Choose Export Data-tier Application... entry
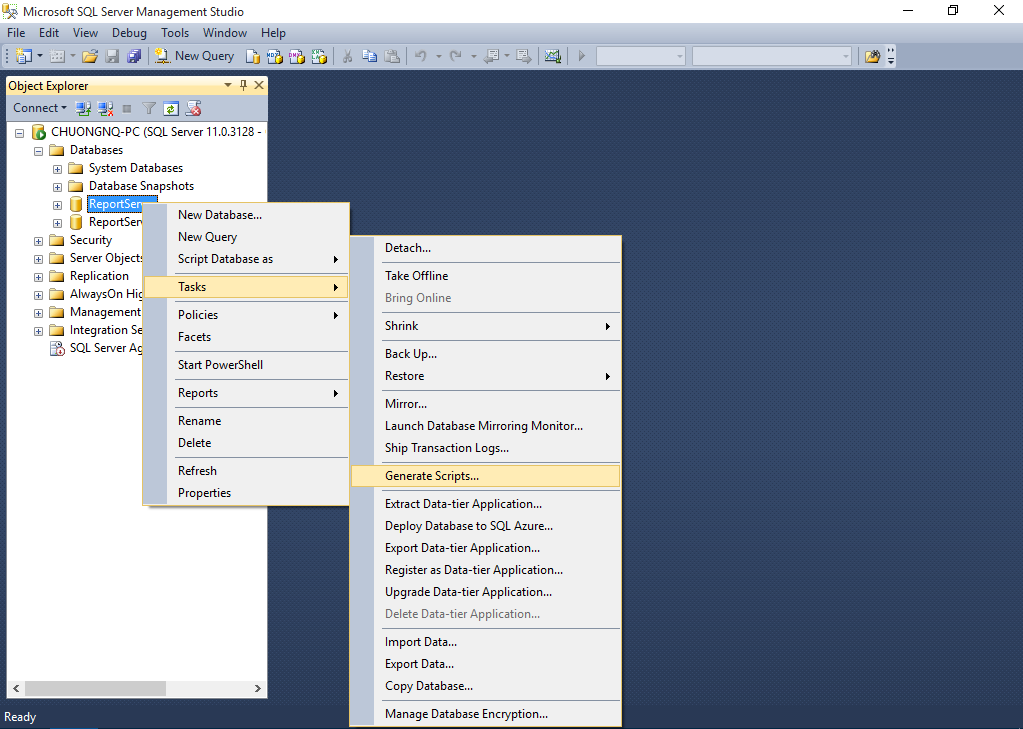 [x=485, y=548]
